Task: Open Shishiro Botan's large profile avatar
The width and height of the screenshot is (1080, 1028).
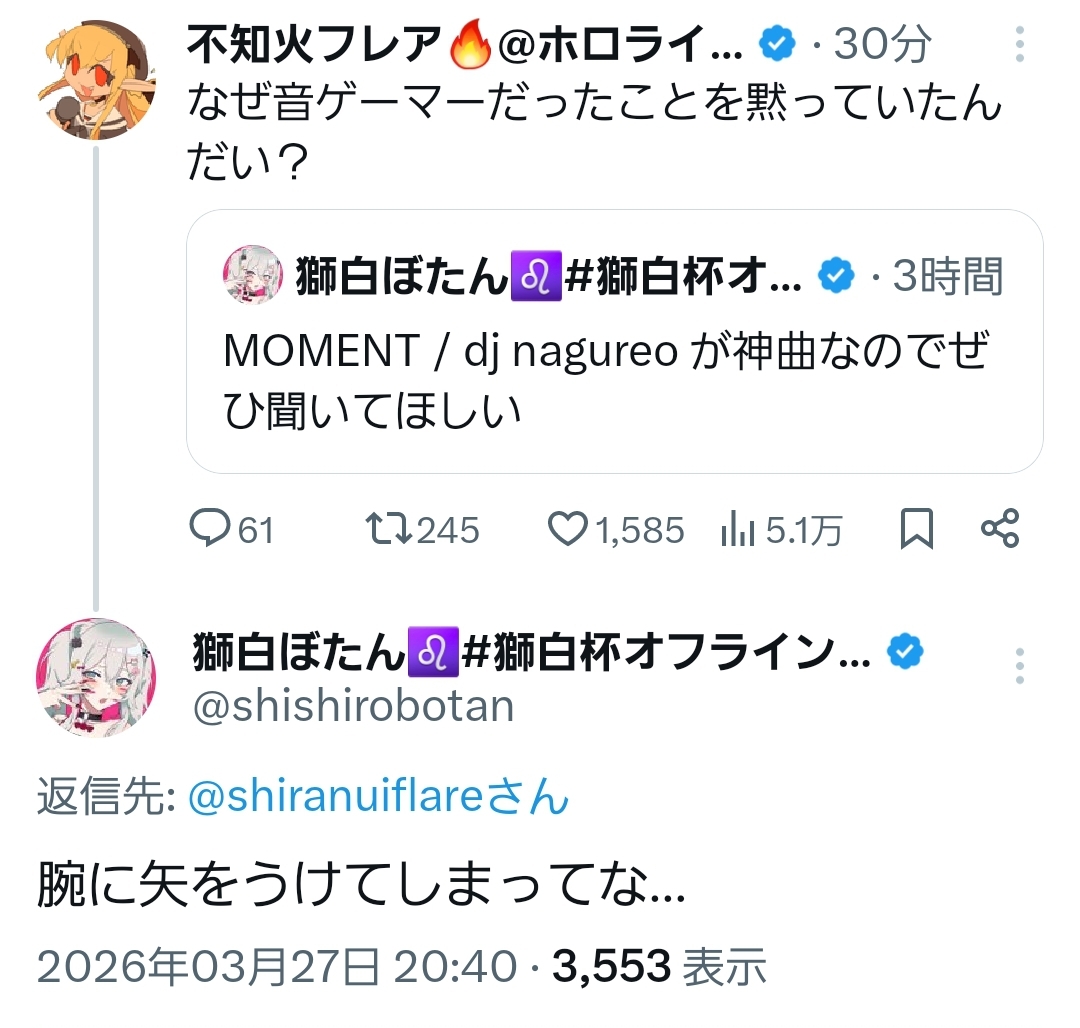Action: click(x=95, y=677)
